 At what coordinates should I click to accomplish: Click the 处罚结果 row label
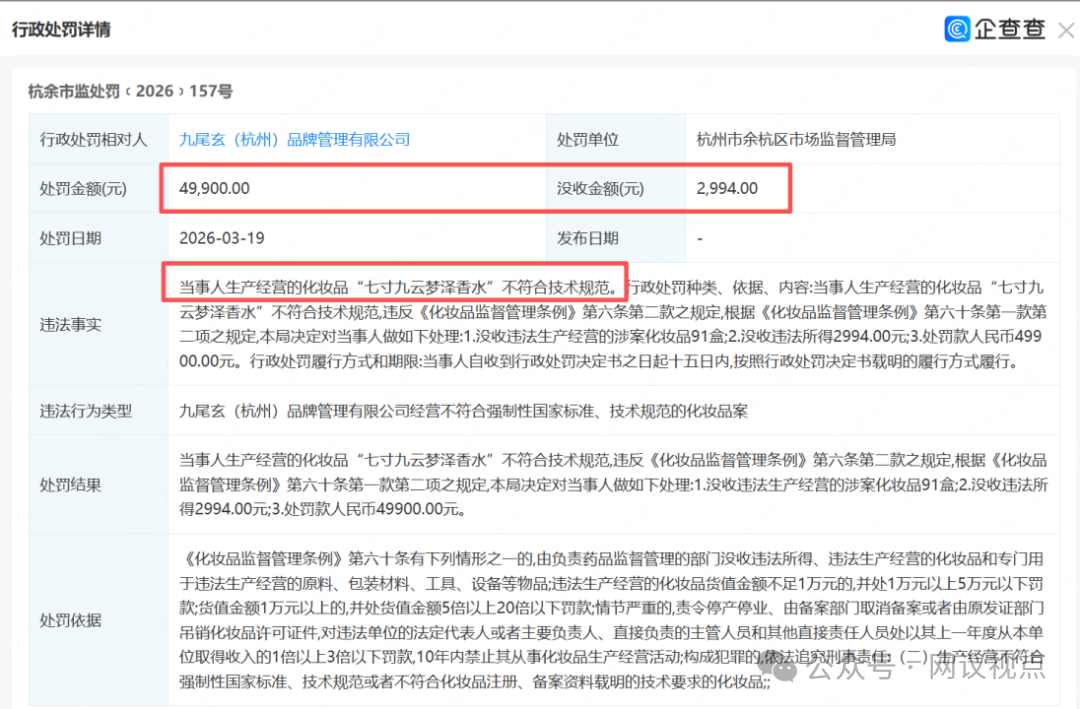70,484
